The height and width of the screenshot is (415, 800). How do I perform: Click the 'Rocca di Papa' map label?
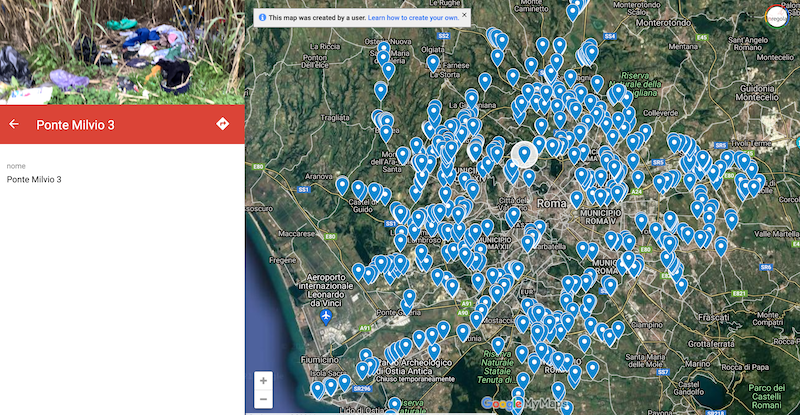(745, 367)
